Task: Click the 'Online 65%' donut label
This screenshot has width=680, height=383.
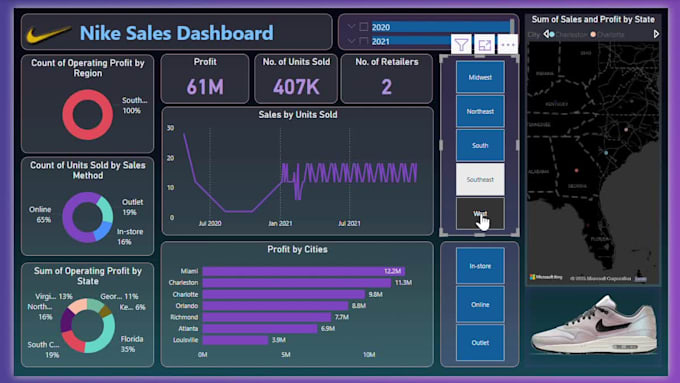Action: [40, 214]
